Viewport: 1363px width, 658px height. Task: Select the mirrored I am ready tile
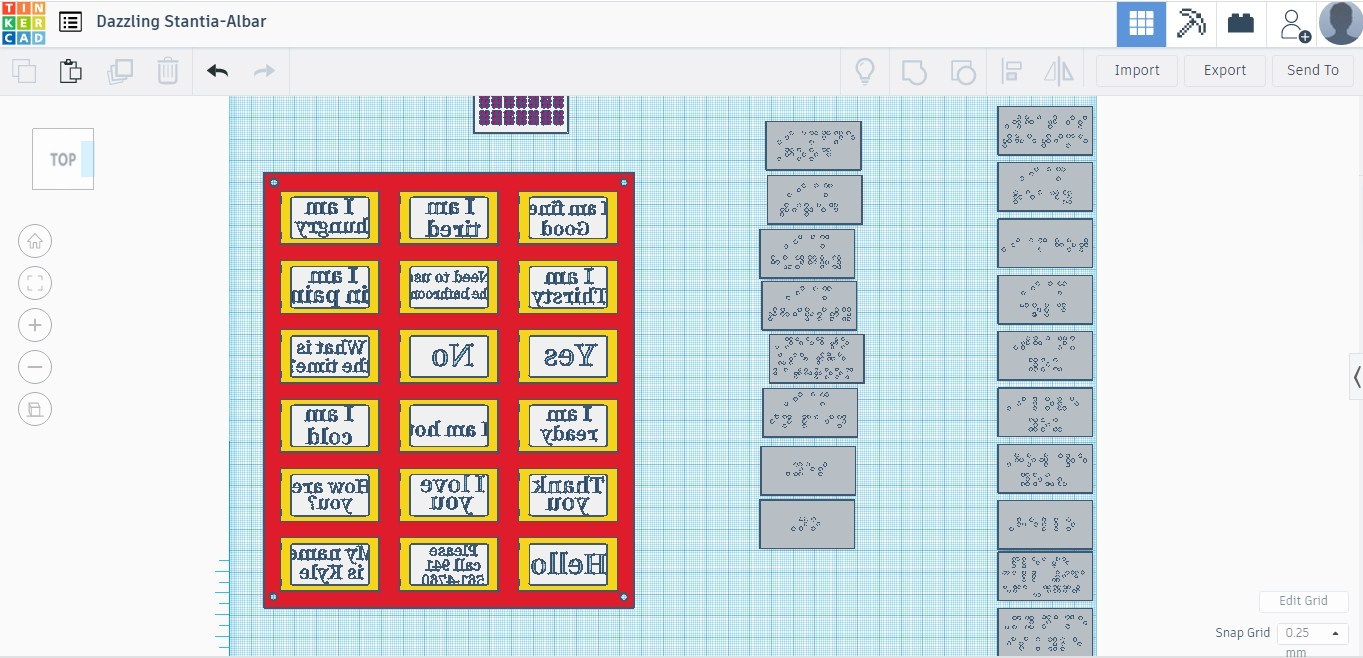pyautogui.click(x=567, y=425)
